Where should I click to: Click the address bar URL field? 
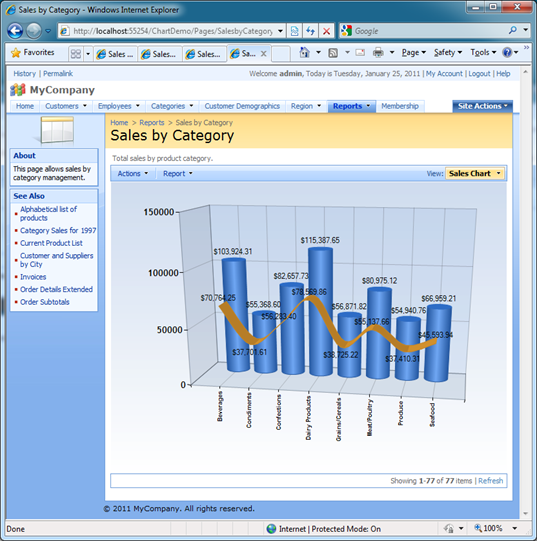pos(172,31)
